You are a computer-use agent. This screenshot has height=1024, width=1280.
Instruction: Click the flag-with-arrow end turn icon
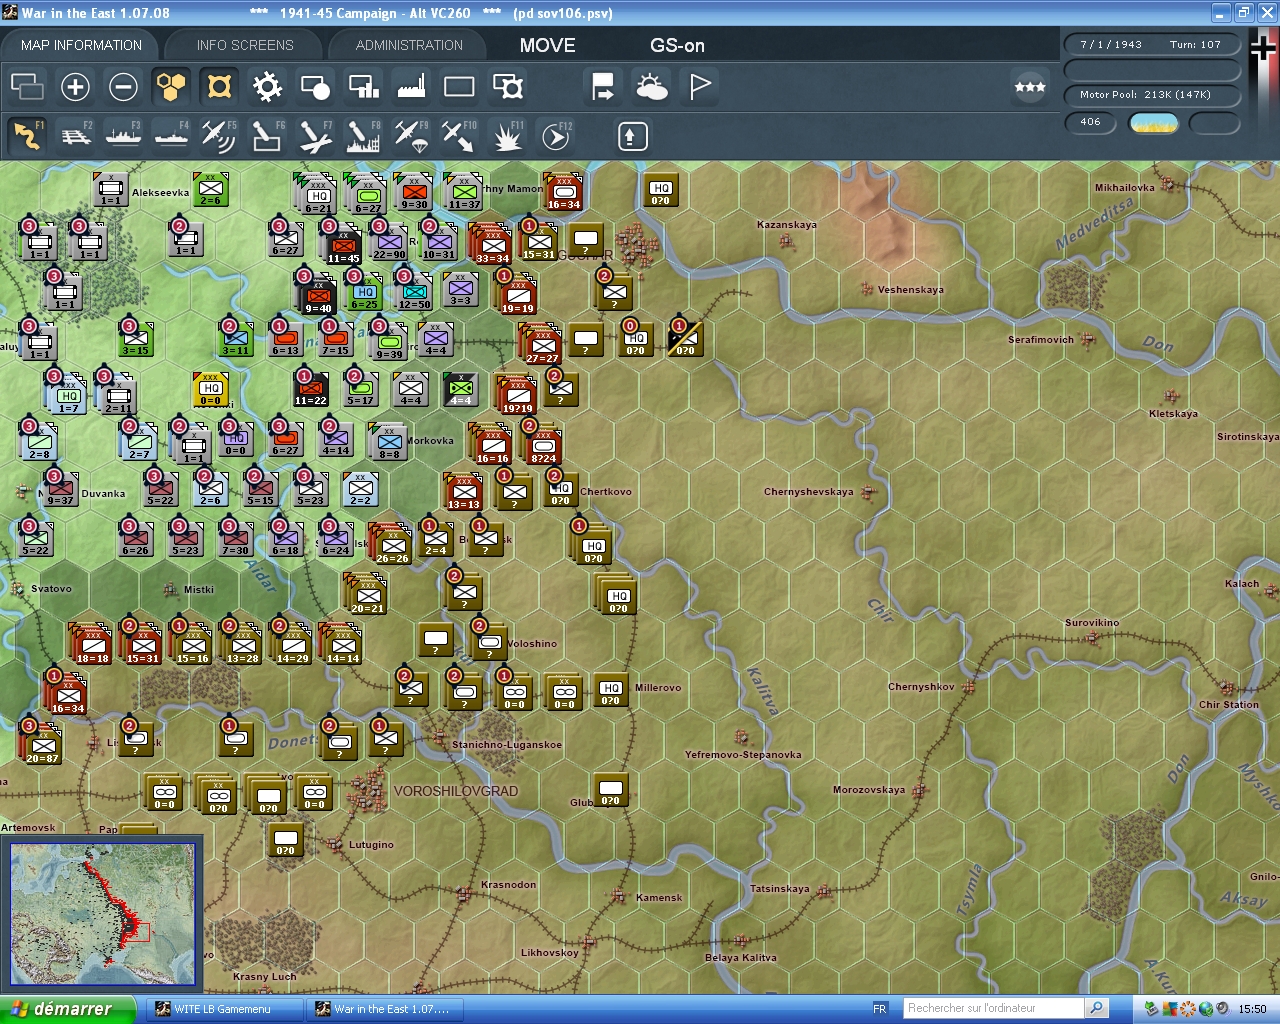coord(603,87)
